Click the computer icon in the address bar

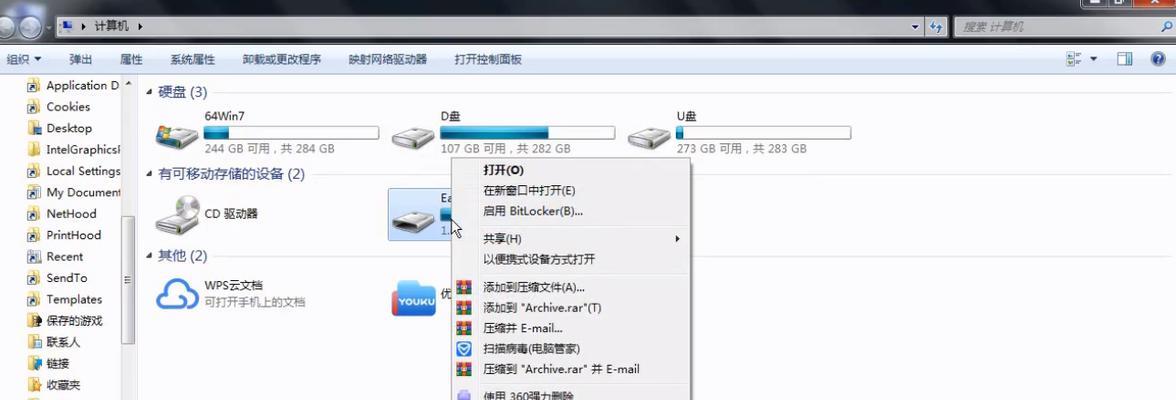67,26
